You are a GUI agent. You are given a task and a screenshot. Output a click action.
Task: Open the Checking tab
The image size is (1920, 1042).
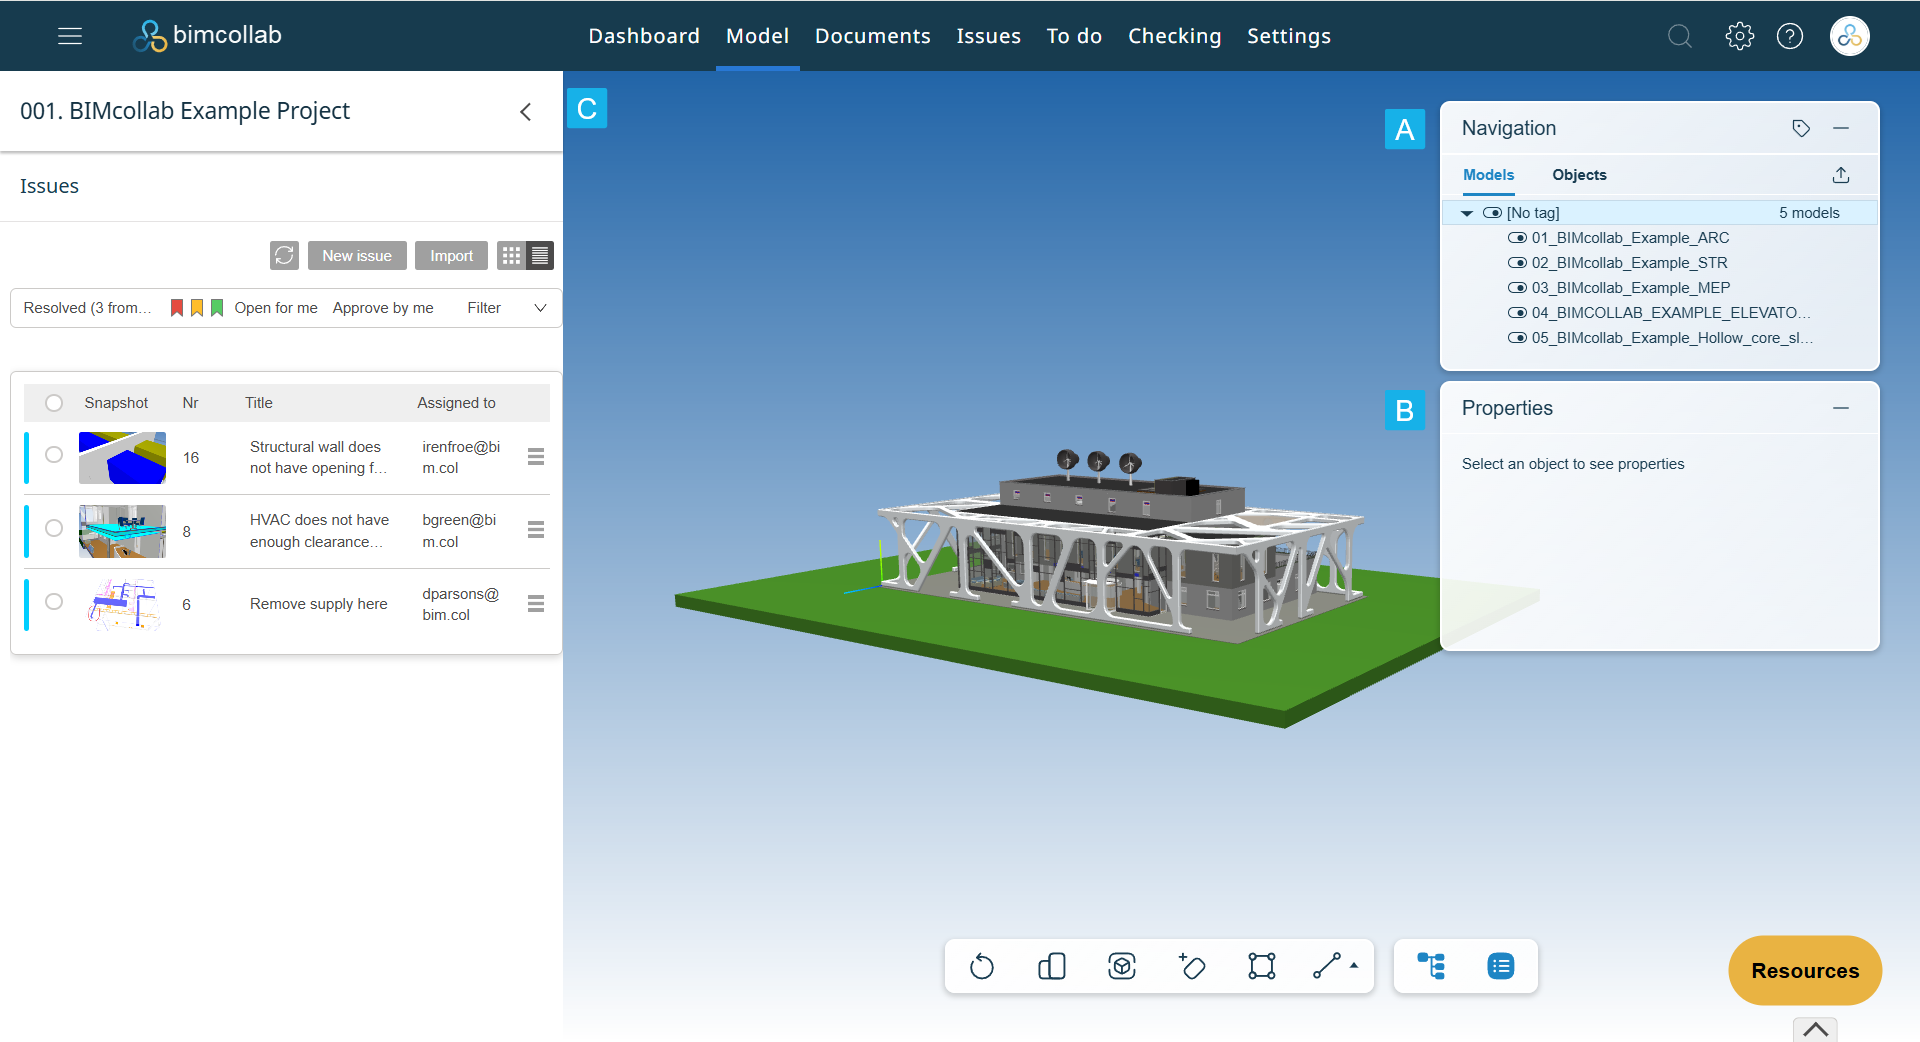tap(1175, 36)
